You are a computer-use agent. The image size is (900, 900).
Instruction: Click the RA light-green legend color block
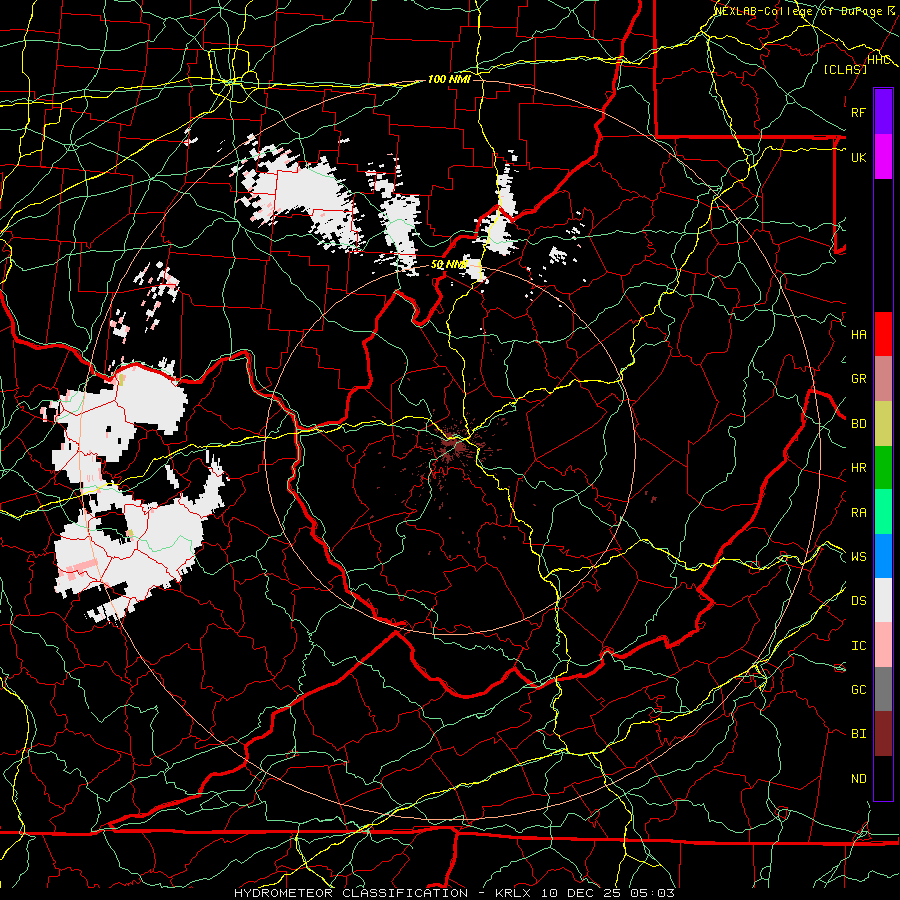(x=883, y=512)
